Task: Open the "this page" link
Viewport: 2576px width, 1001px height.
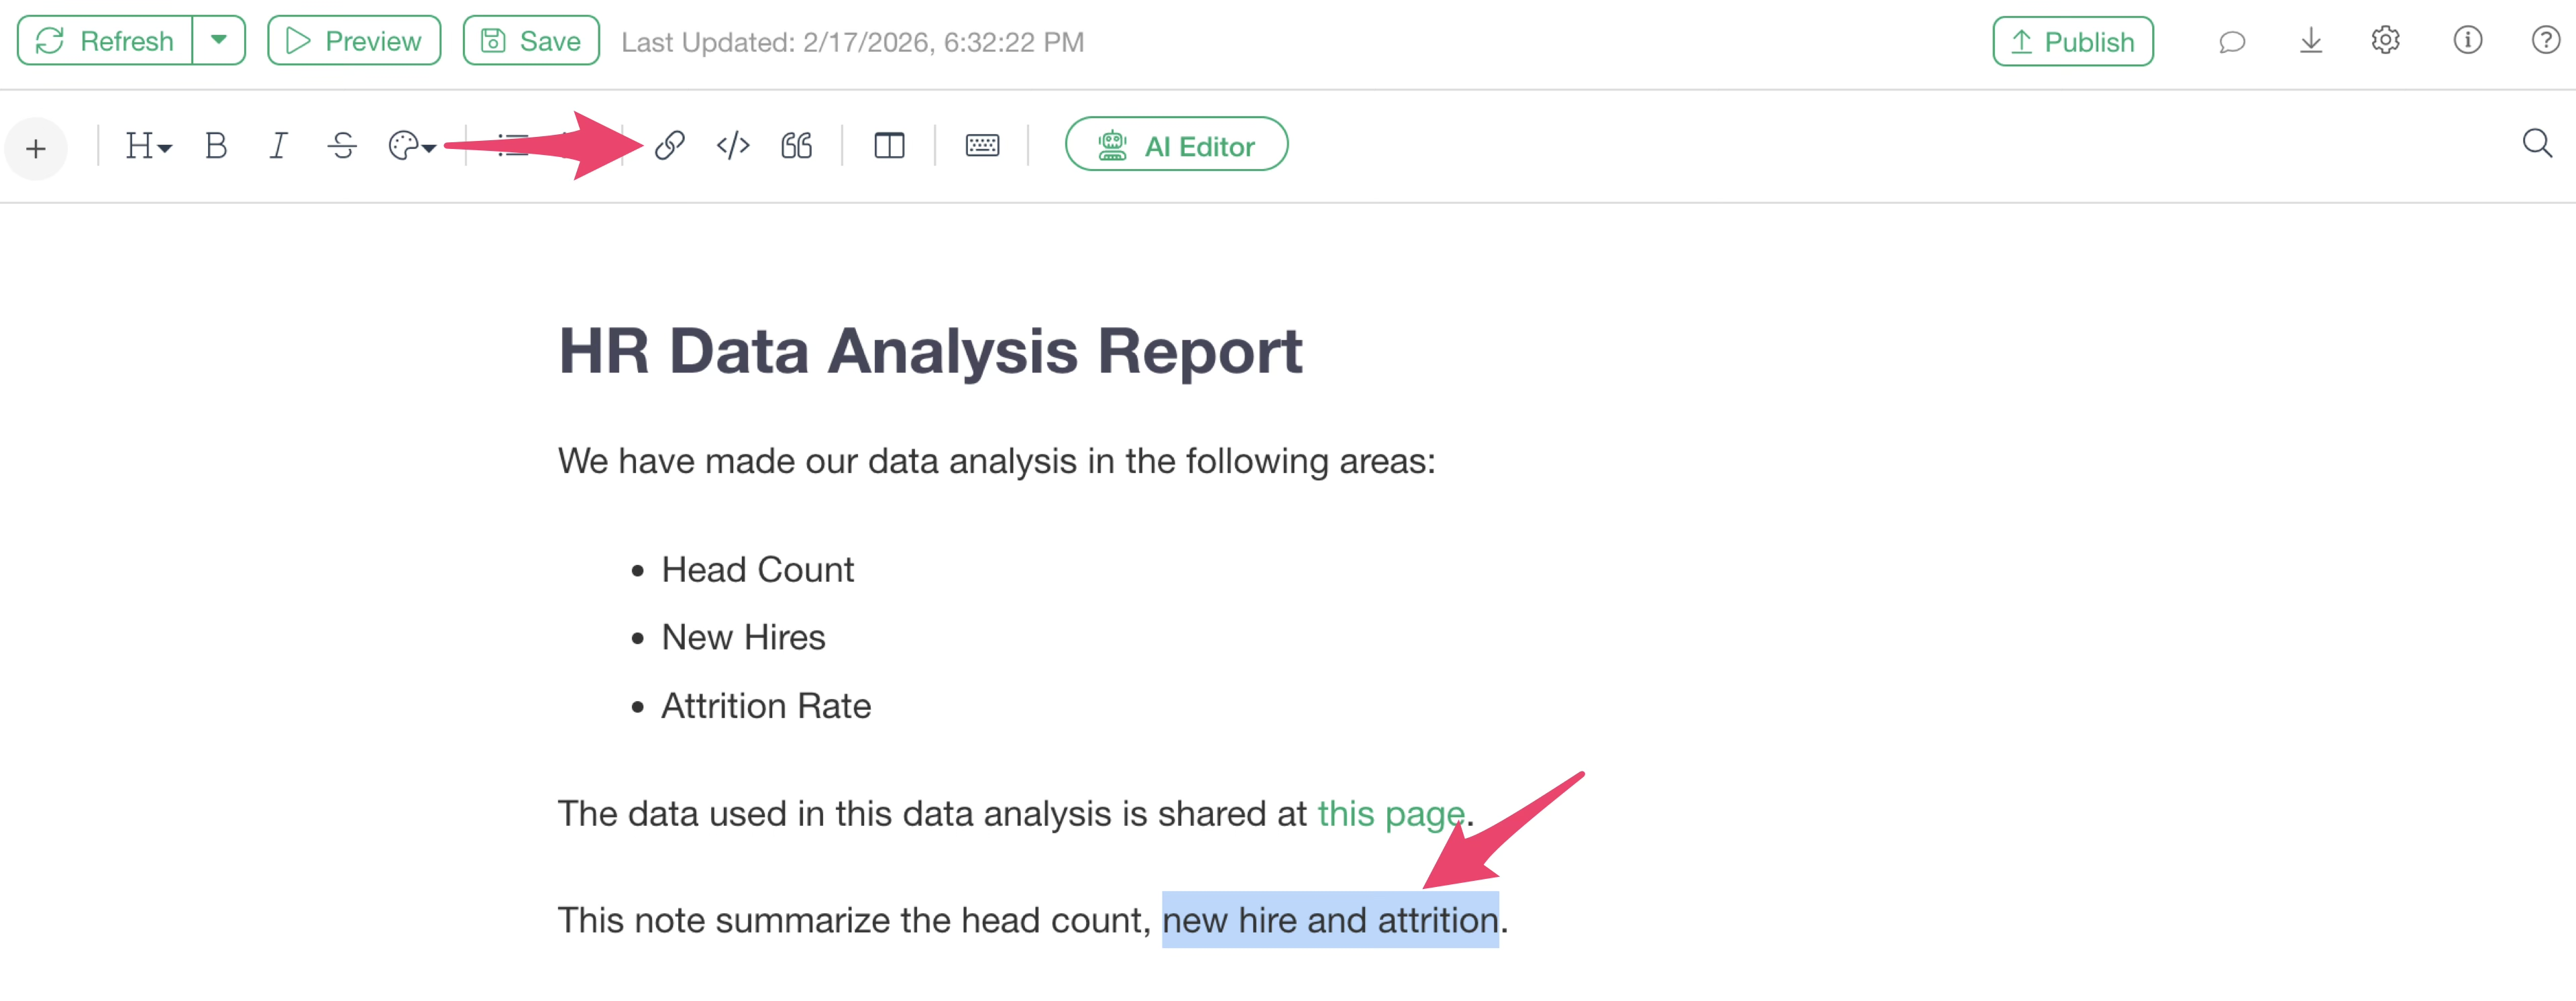Action: pyautogui.click(x=1390, y=814)
